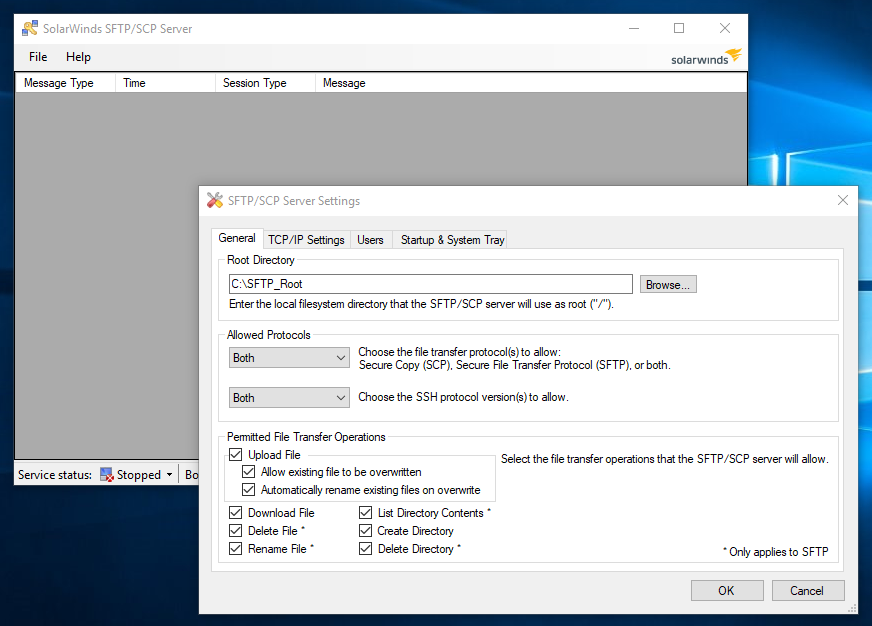The width and height of the screenshot is (872, 626).
Task: Expand the Stopped service status dropdown
Action: (x=169, y=475)
